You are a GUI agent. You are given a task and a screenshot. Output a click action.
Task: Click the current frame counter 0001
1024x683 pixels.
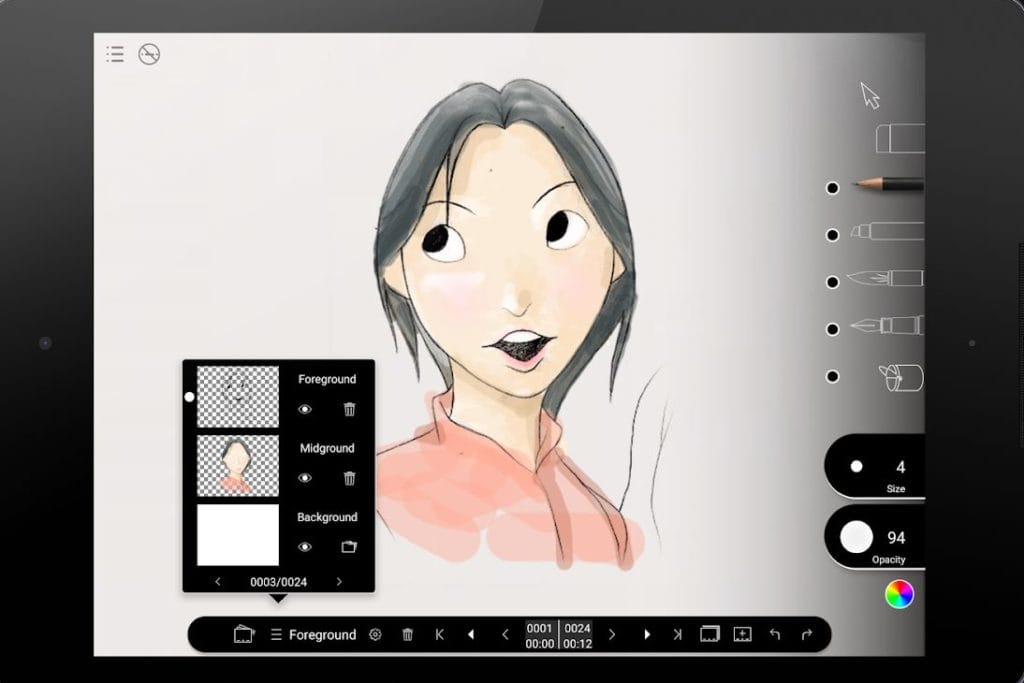tap(539, 628)
